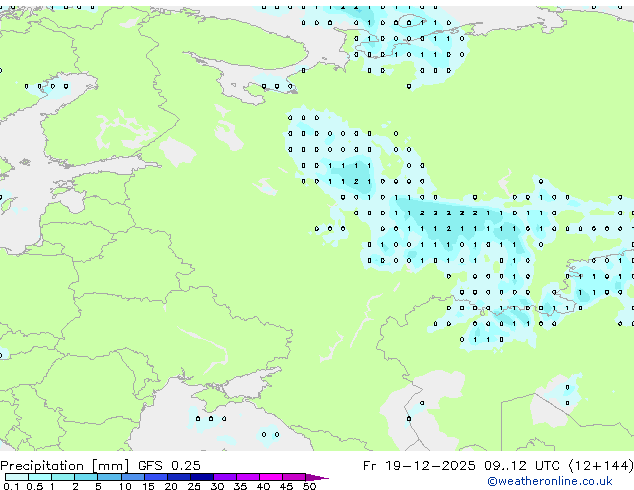Image resolution: width=634 pixels, height=490 pixels.
Task: Select the 30–35 mm purple swatch
Action: coord(225,477)
